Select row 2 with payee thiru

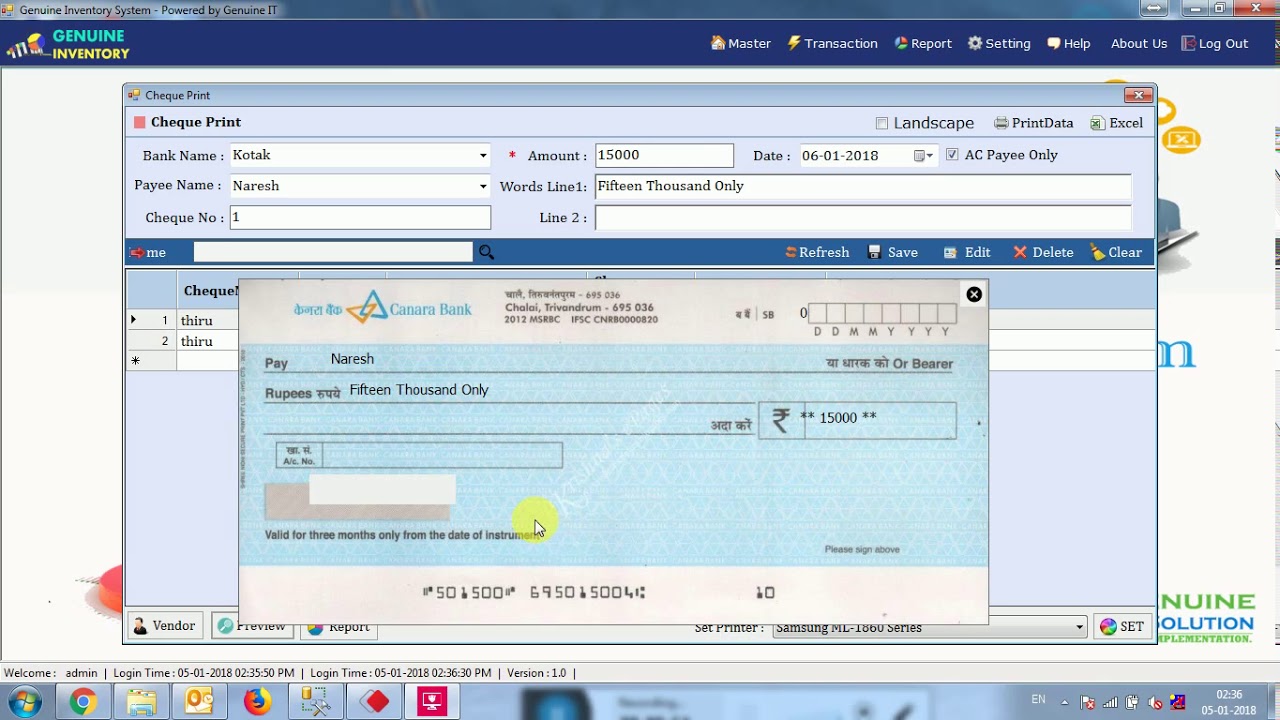pyautogui.click(x=182, y=341)
